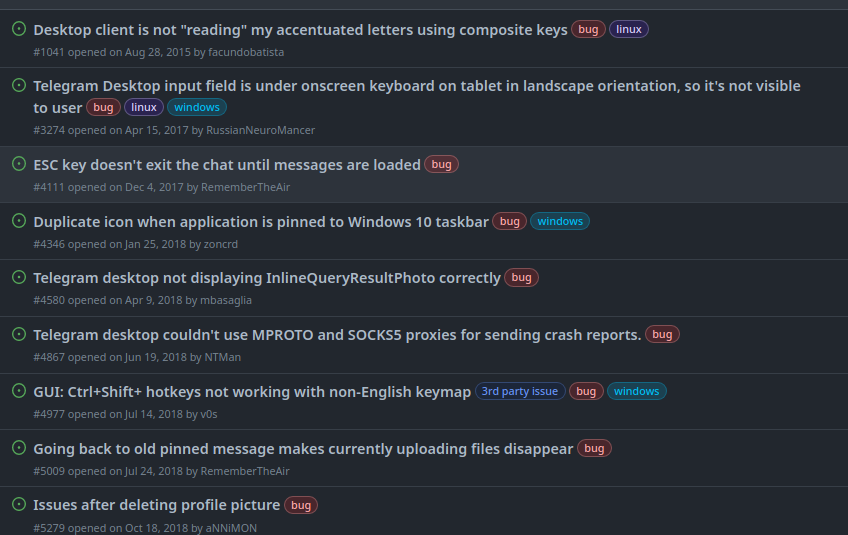Click open-issue icon for MPROTO proxies issue
Screen dimensions: 848x535
pos(18,334)
